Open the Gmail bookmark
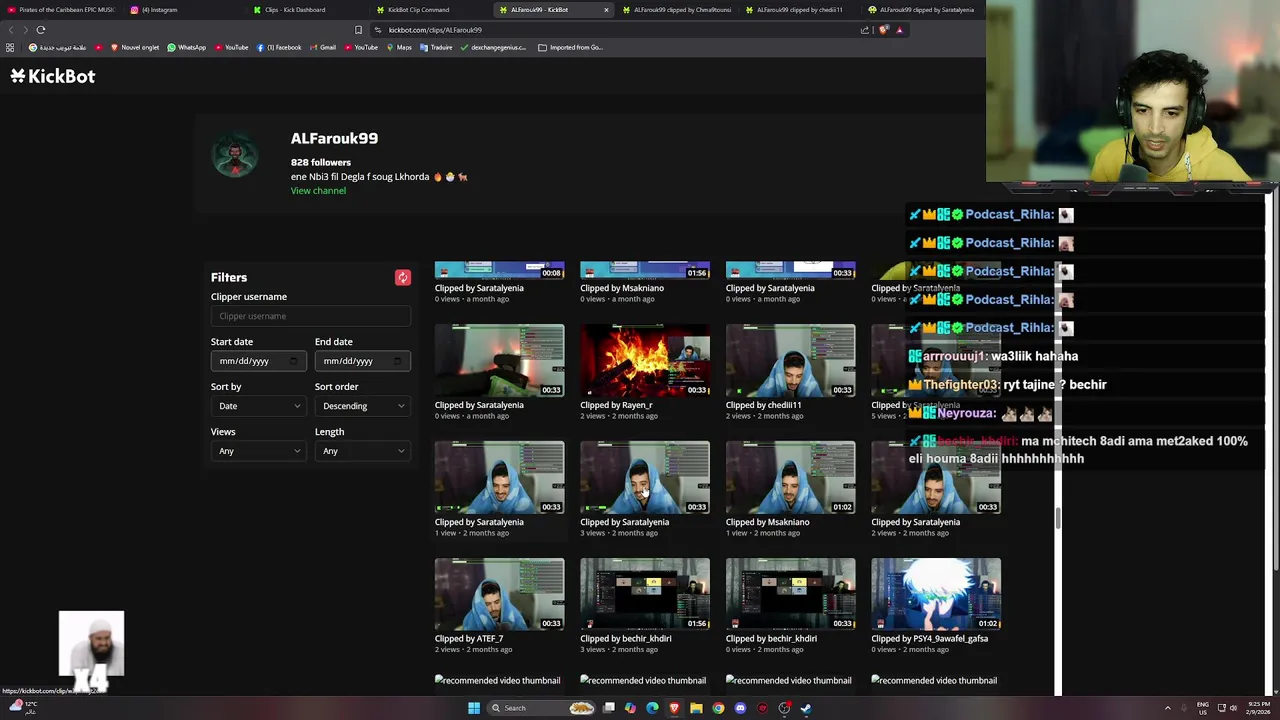 pyautogui.click(x=323, y=47)
